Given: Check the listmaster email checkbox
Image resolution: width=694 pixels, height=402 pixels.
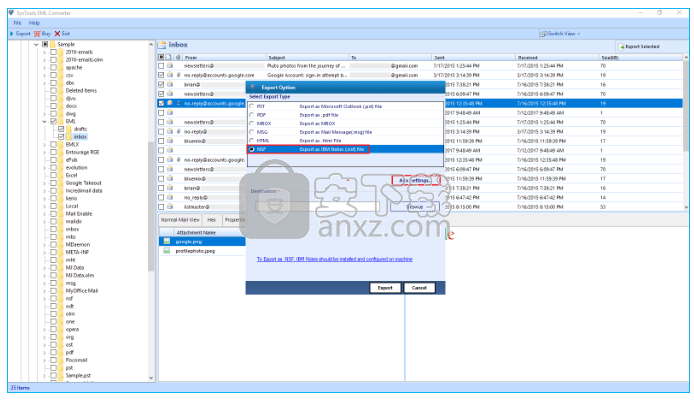Looking at the screenshot, I should (x=161, y=207).
